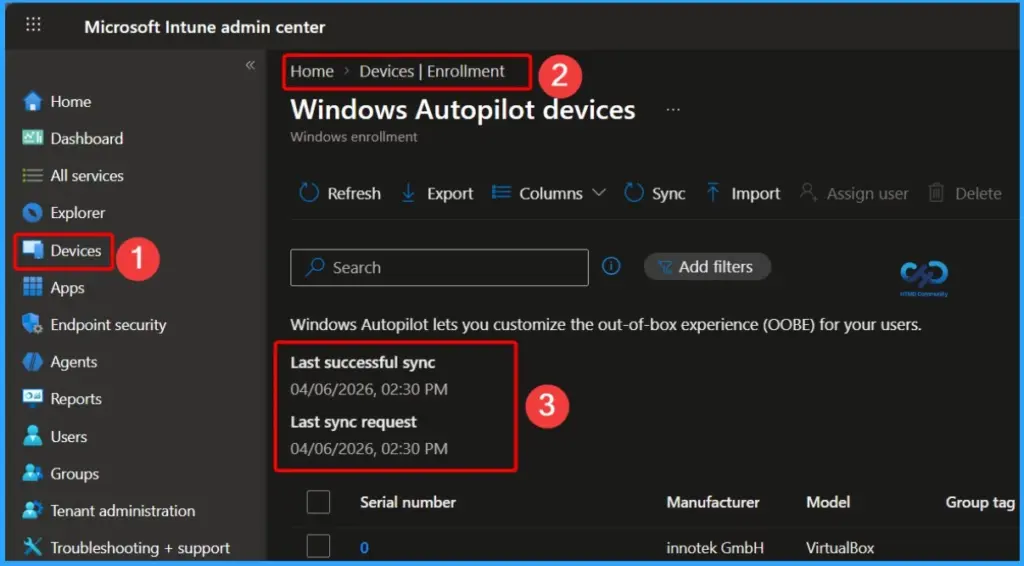The image size is (1024, 566).
Task: Tick the checkbox for serial number 0
Action: point(319,546)
